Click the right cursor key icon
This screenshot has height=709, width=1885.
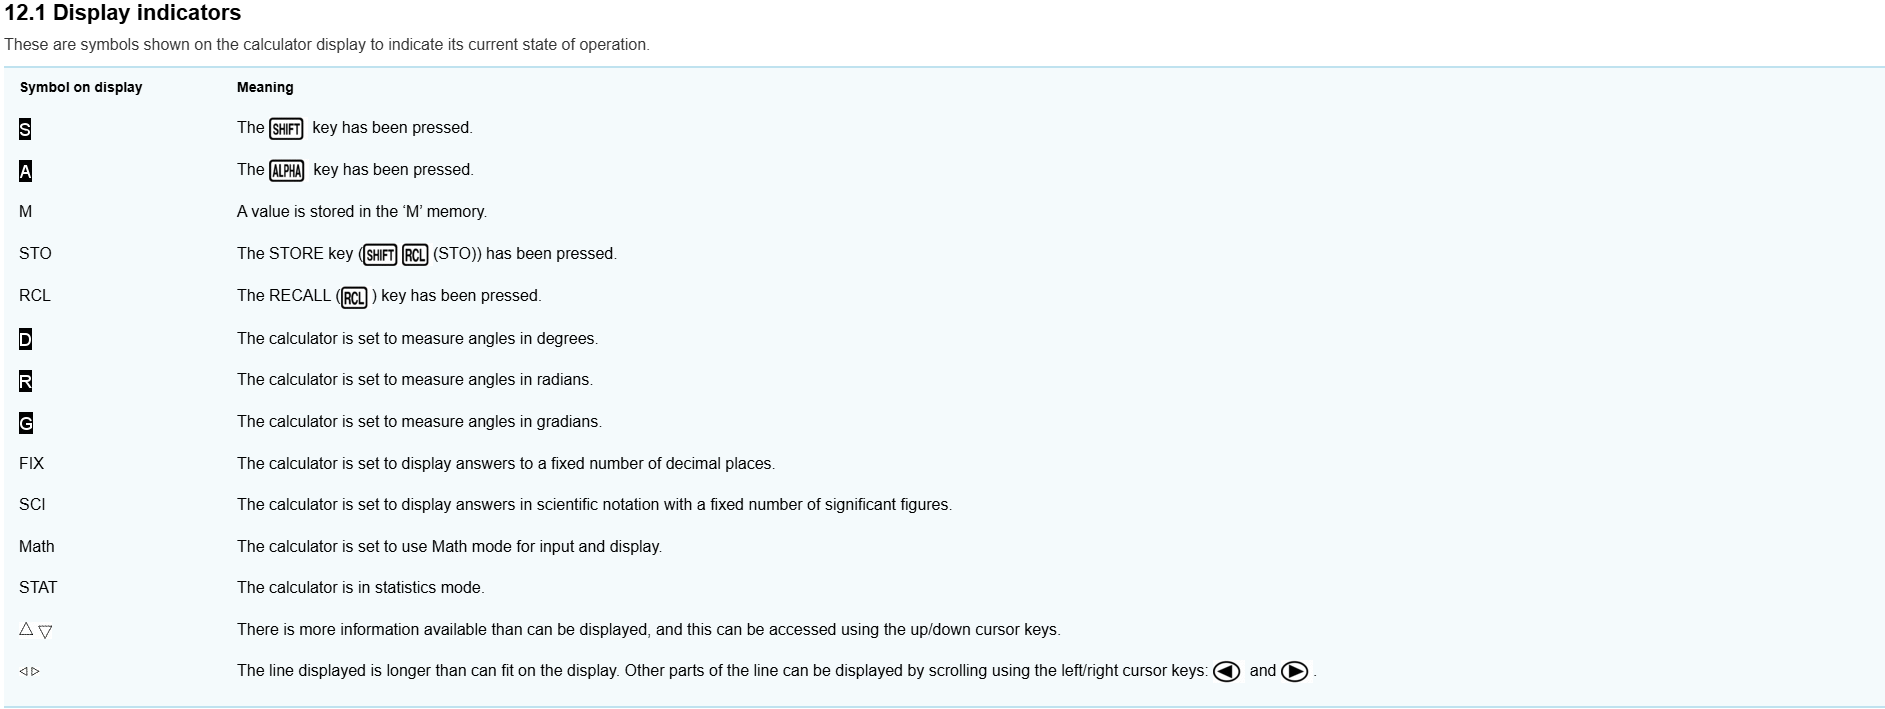[x=1294, y=672]
